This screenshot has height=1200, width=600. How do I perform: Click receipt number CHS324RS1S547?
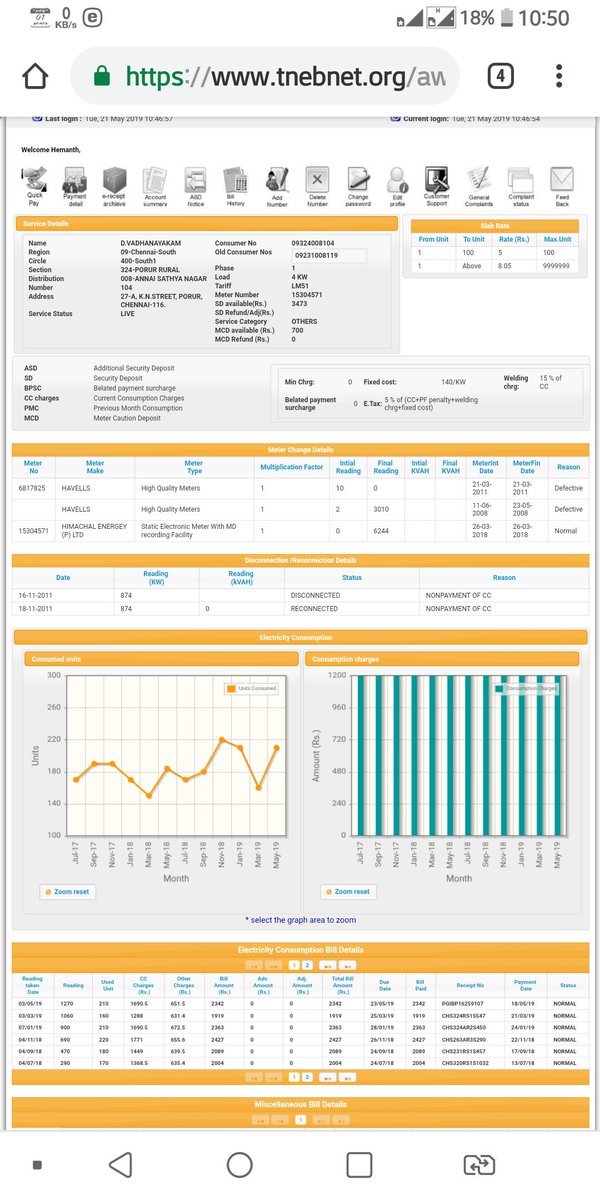click(x=464, y=1015)
